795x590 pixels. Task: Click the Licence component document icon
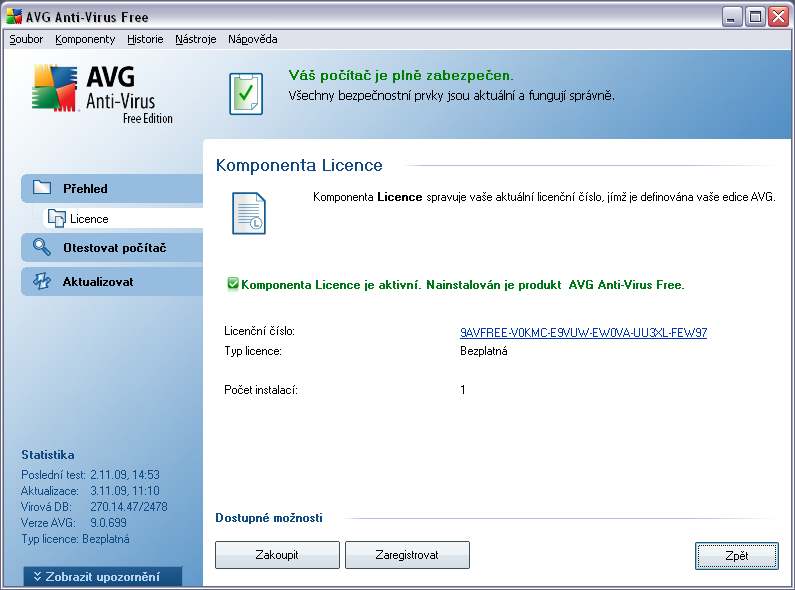coord(248,213)
